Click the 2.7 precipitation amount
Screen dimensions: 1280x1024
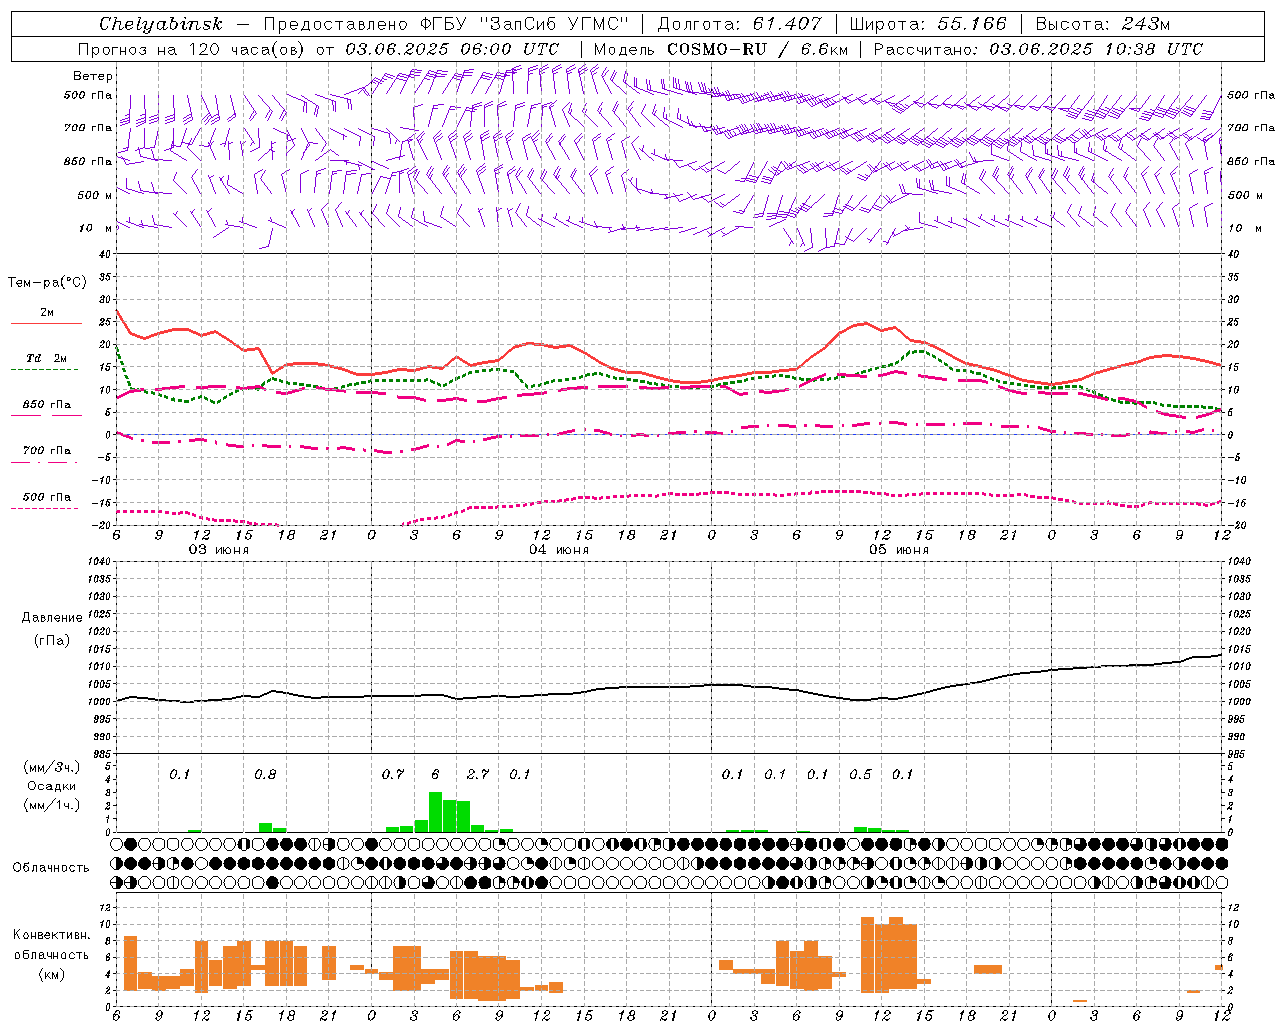pos(478,774)
